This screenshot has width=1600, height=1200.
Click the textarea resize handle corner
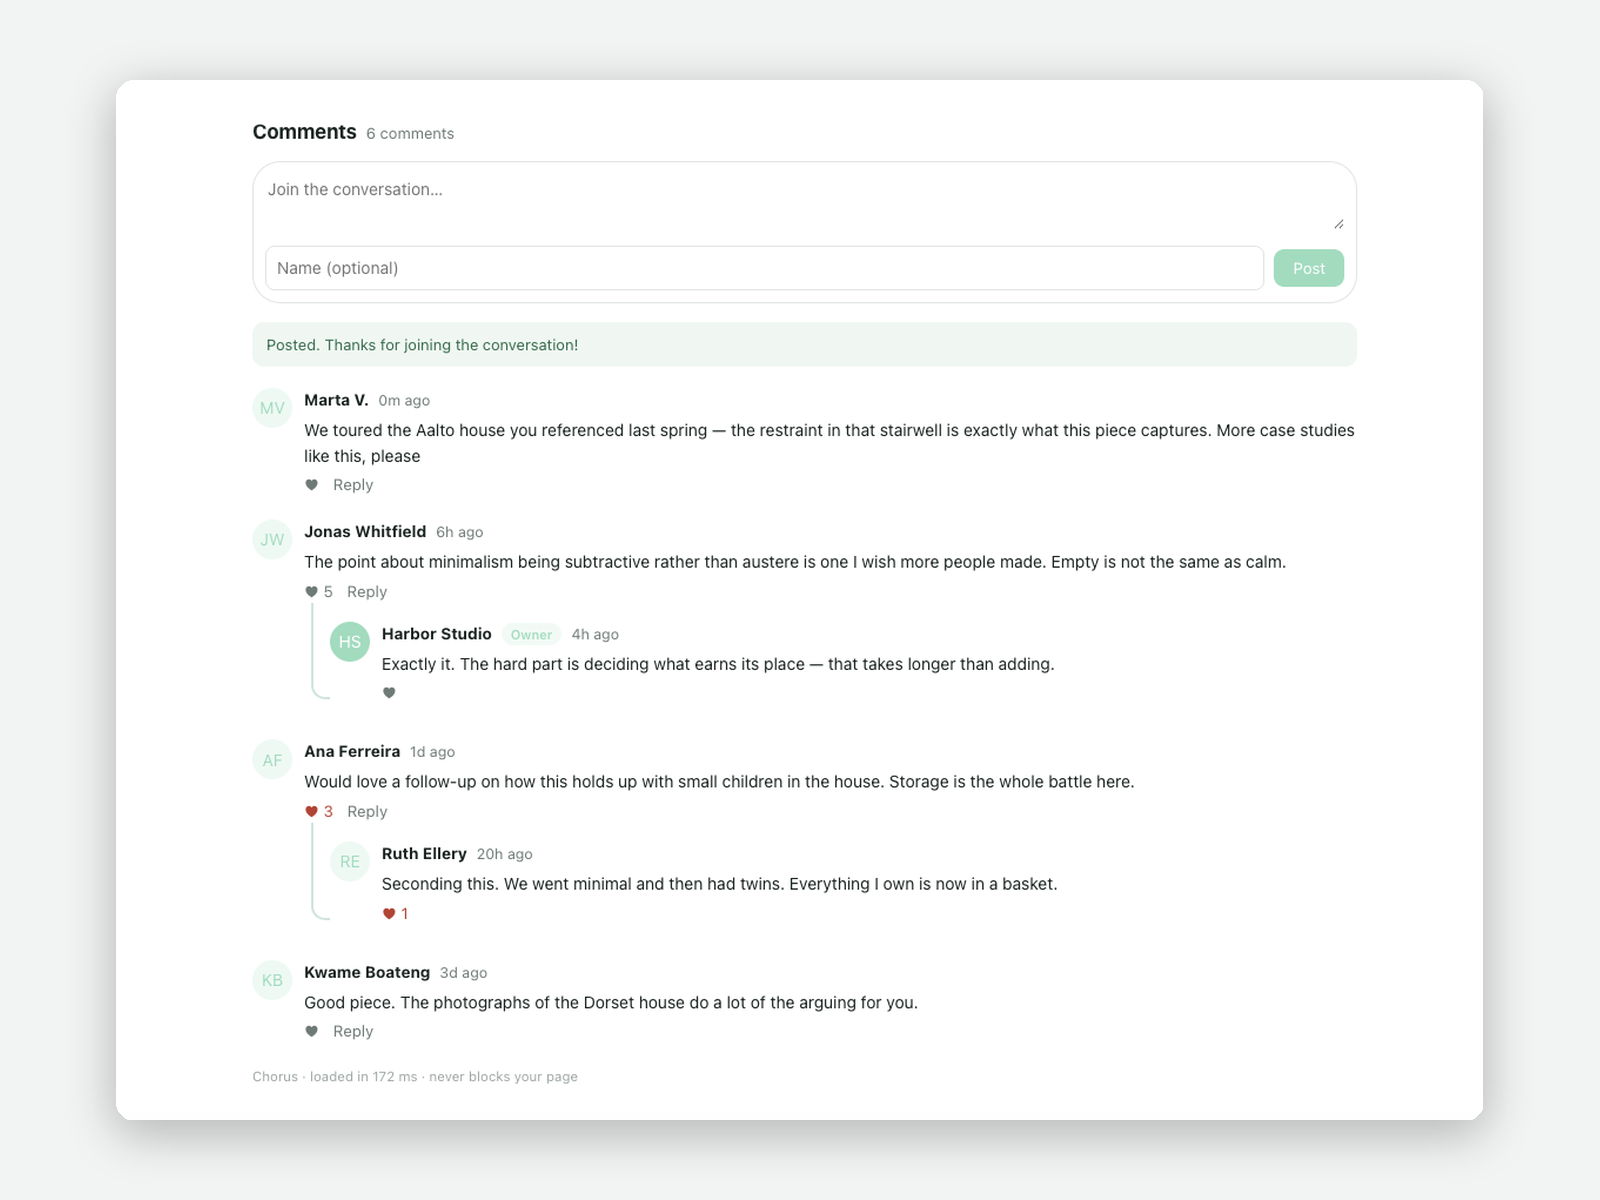[x=1338, y=224]
